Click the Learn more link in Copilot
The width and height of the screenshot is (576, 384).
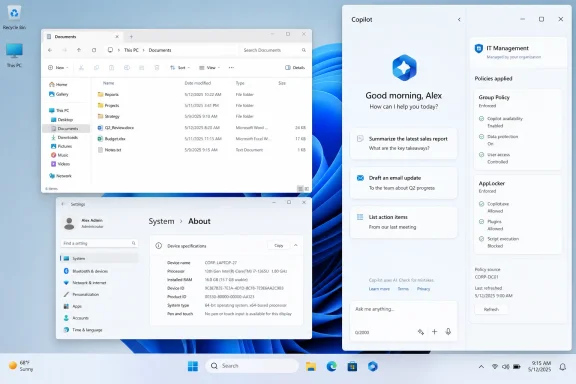(x=379, y=289)
